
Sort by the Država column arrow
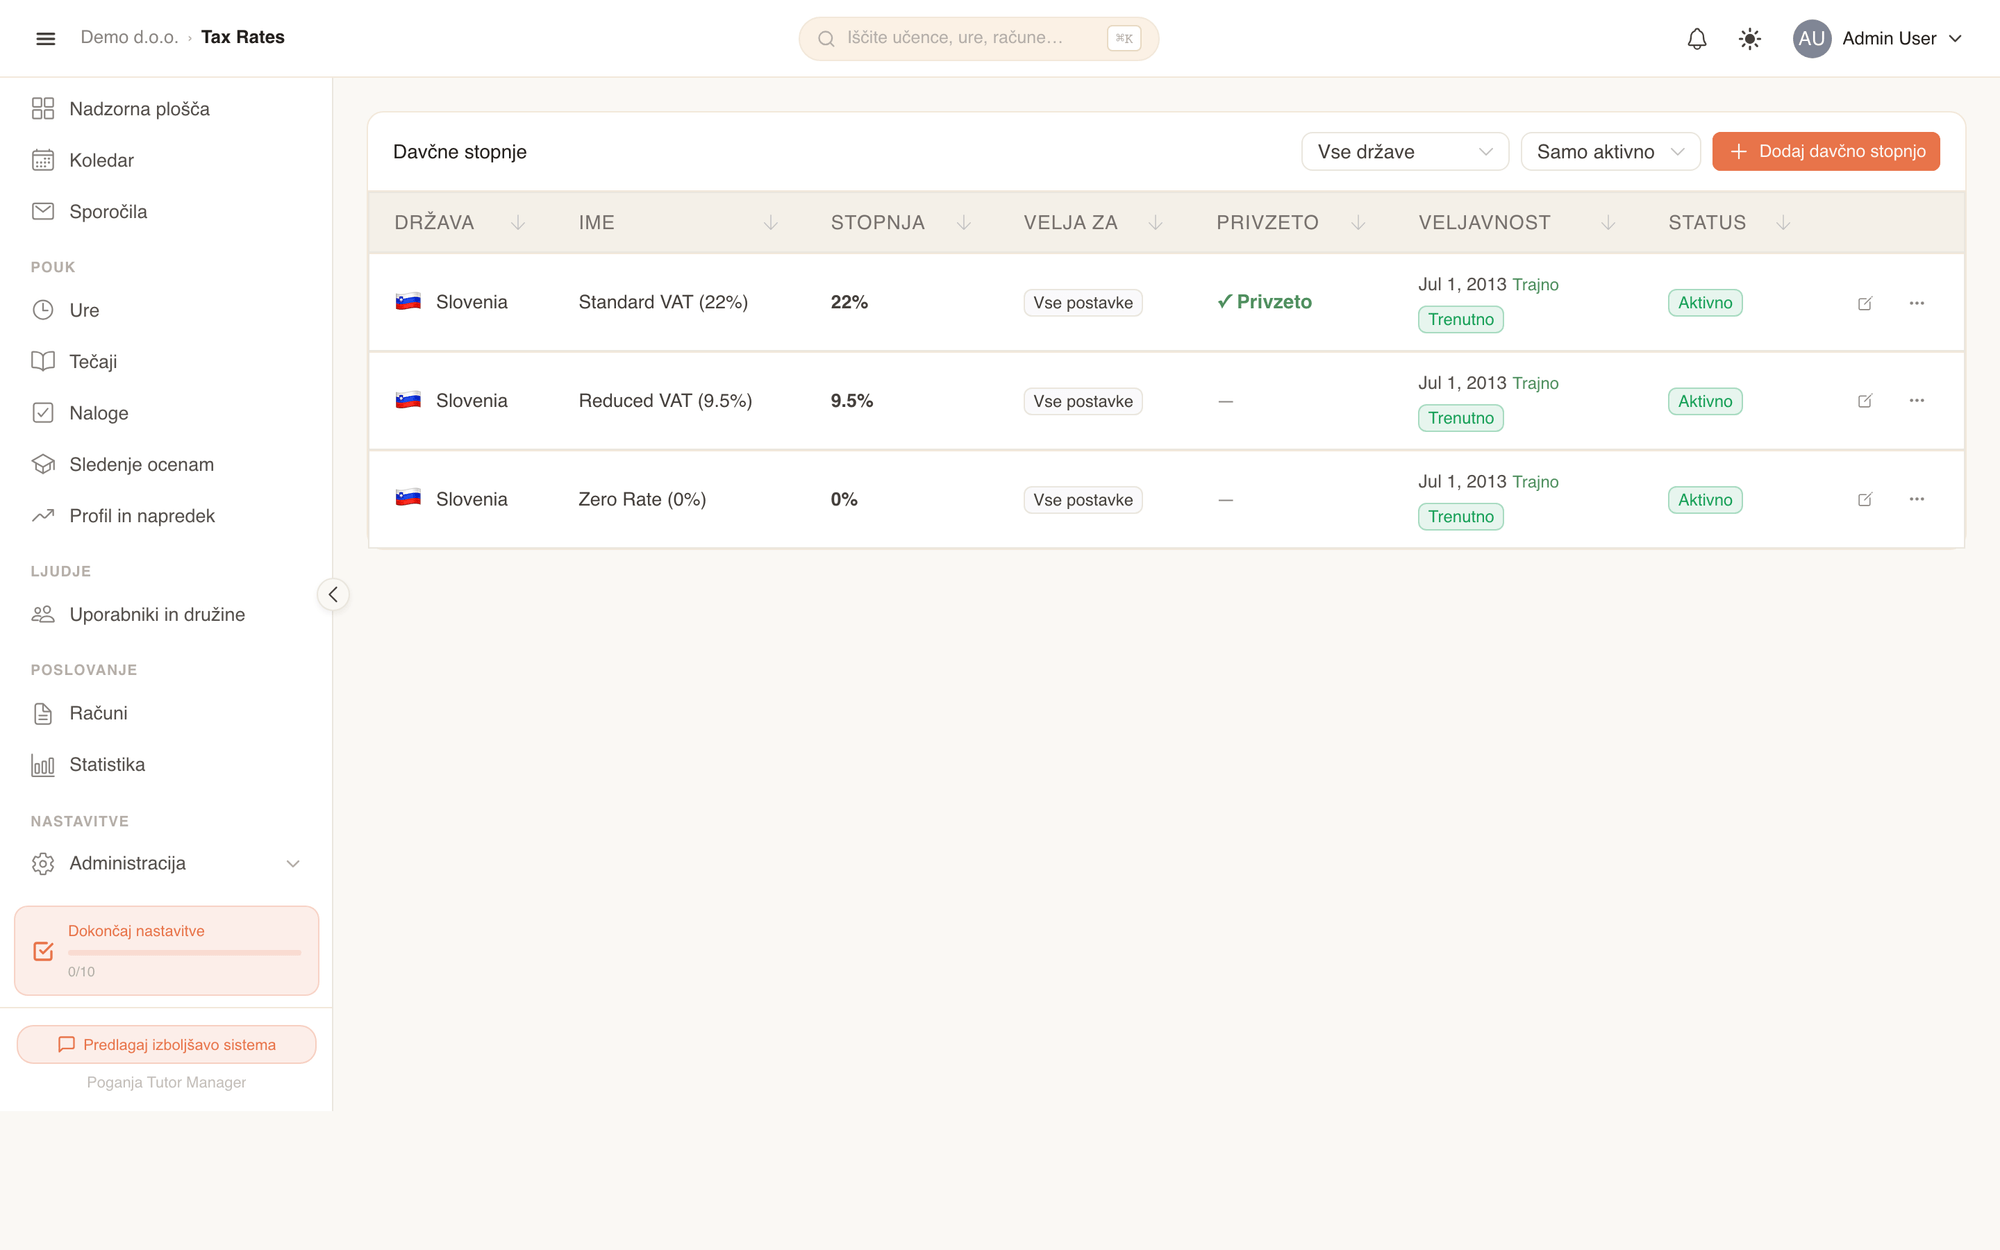tap(518, 223)
